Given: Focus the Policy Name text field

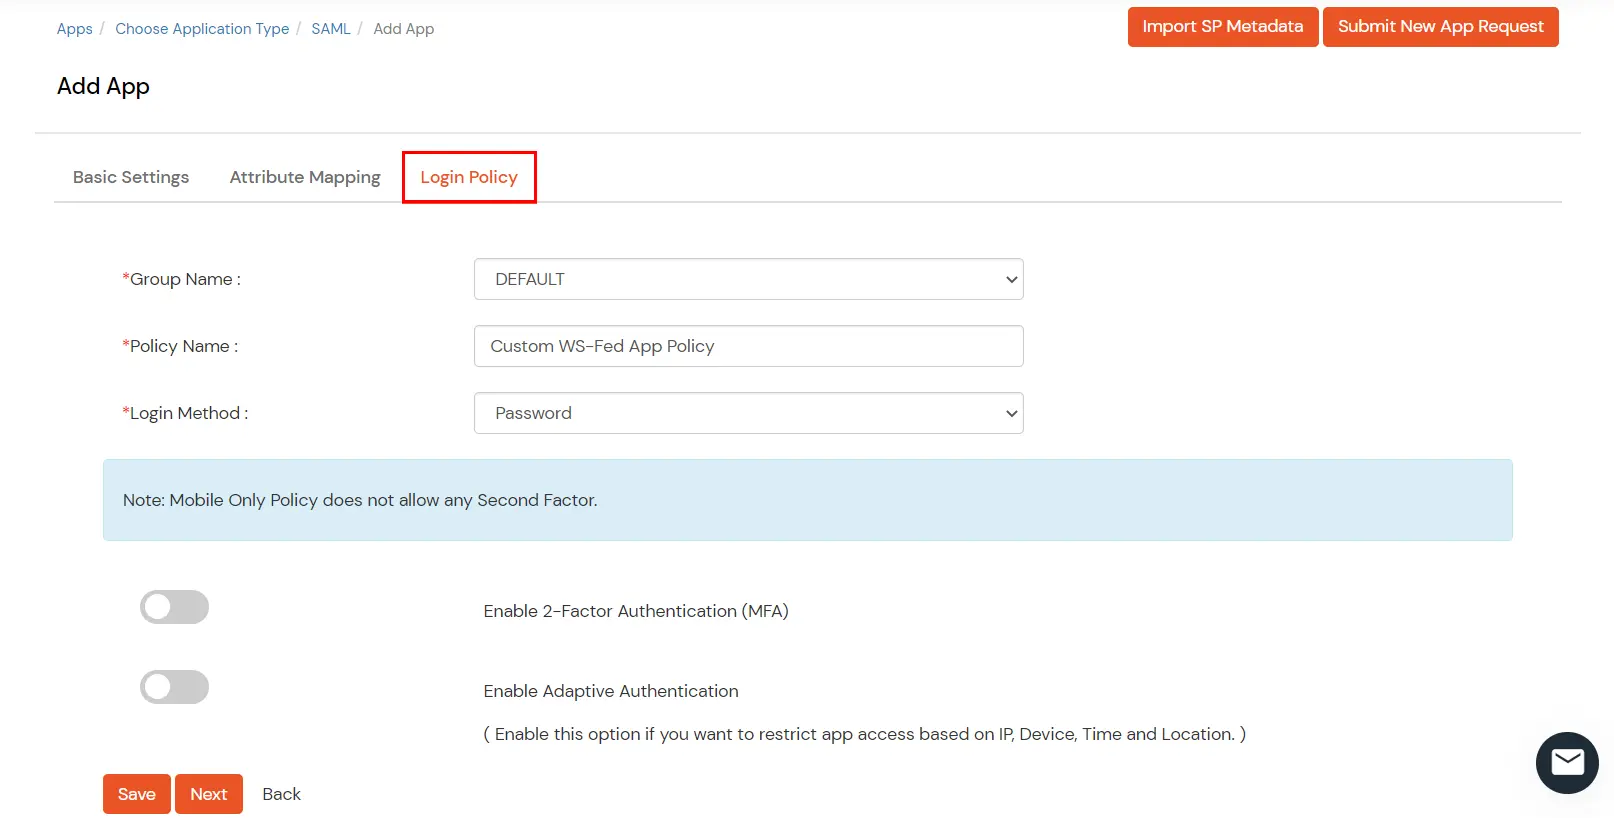Looking at the screenshot, I should coord(748,346).
